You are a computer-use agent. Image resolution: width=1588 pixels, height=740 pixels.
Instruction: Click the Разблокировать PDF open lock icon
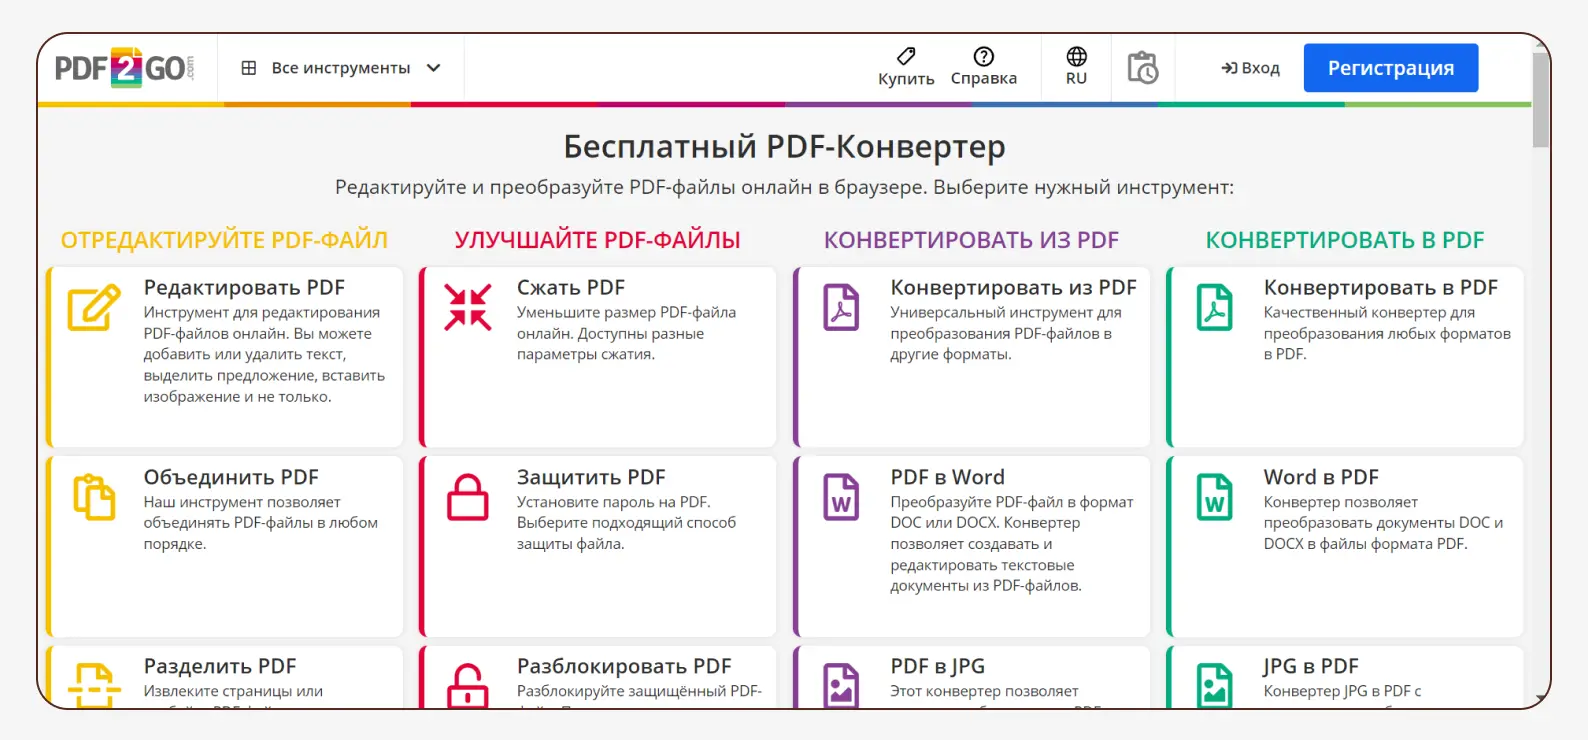click(468, 686)
